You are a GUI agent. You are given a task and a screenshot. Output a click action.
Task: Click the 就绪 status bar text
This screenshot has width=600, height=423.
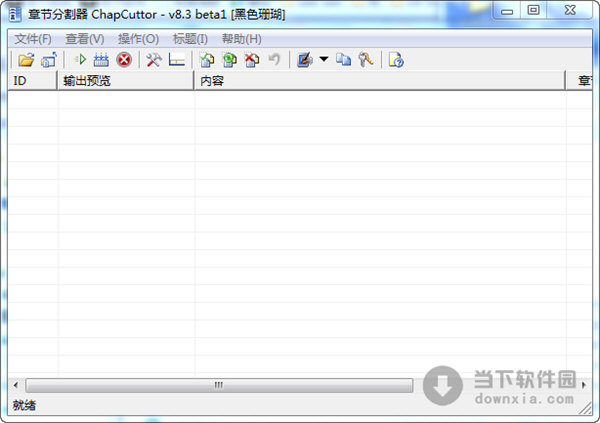pyautogui.click(x=24, y=405)
